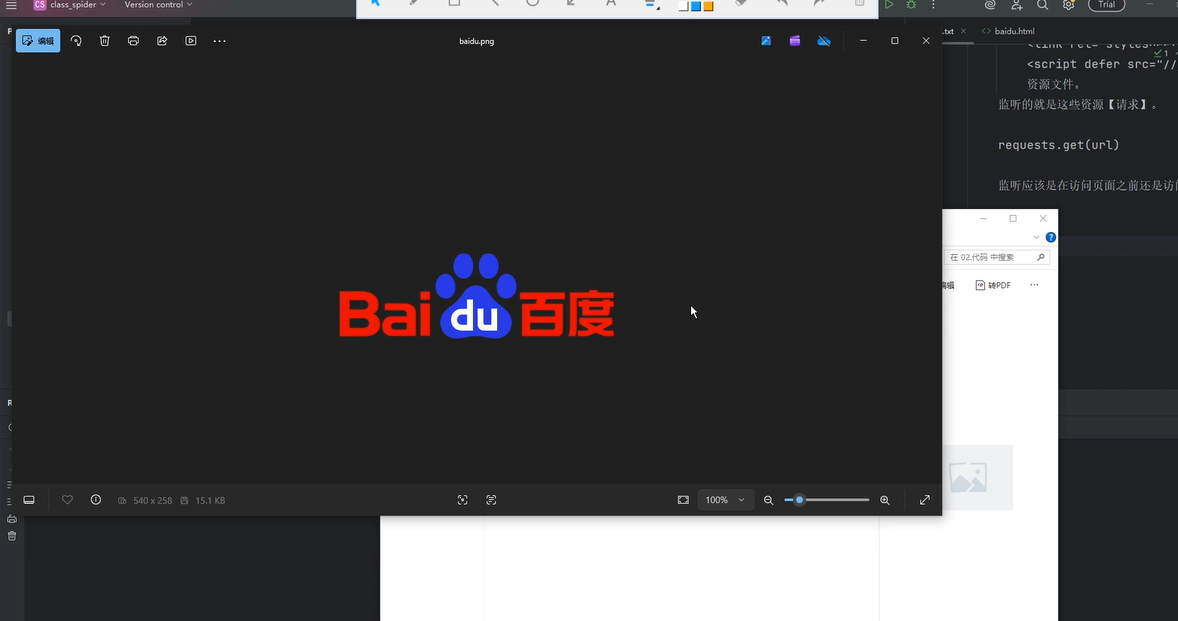Expand the Explorer ribbon chevron

[1036, 237]
